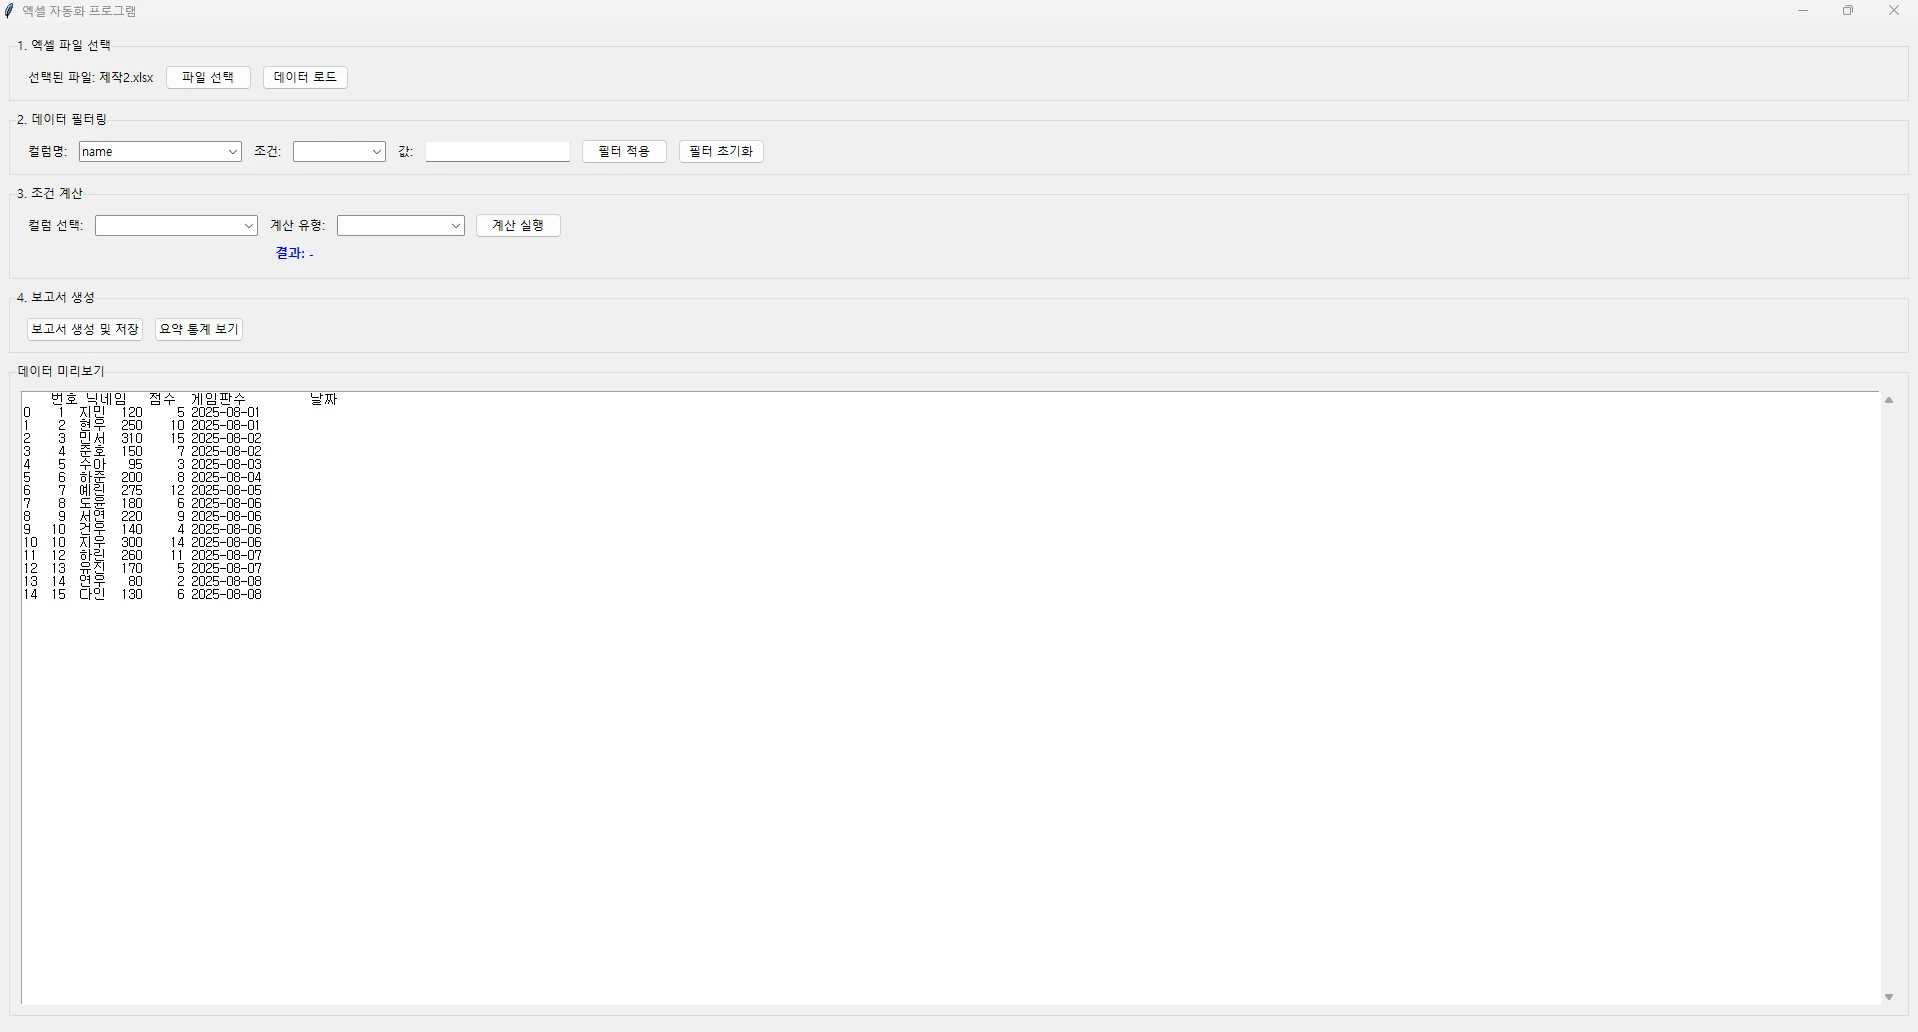The image size is (1918, 1032).
Task: Click scrollbar down arrow in data preview
Action: 1889,997
